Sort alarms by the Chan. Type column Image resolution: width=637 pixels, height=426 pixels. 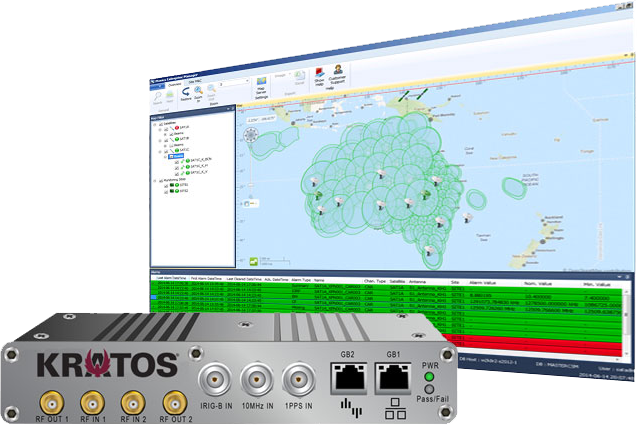point(375,281)
